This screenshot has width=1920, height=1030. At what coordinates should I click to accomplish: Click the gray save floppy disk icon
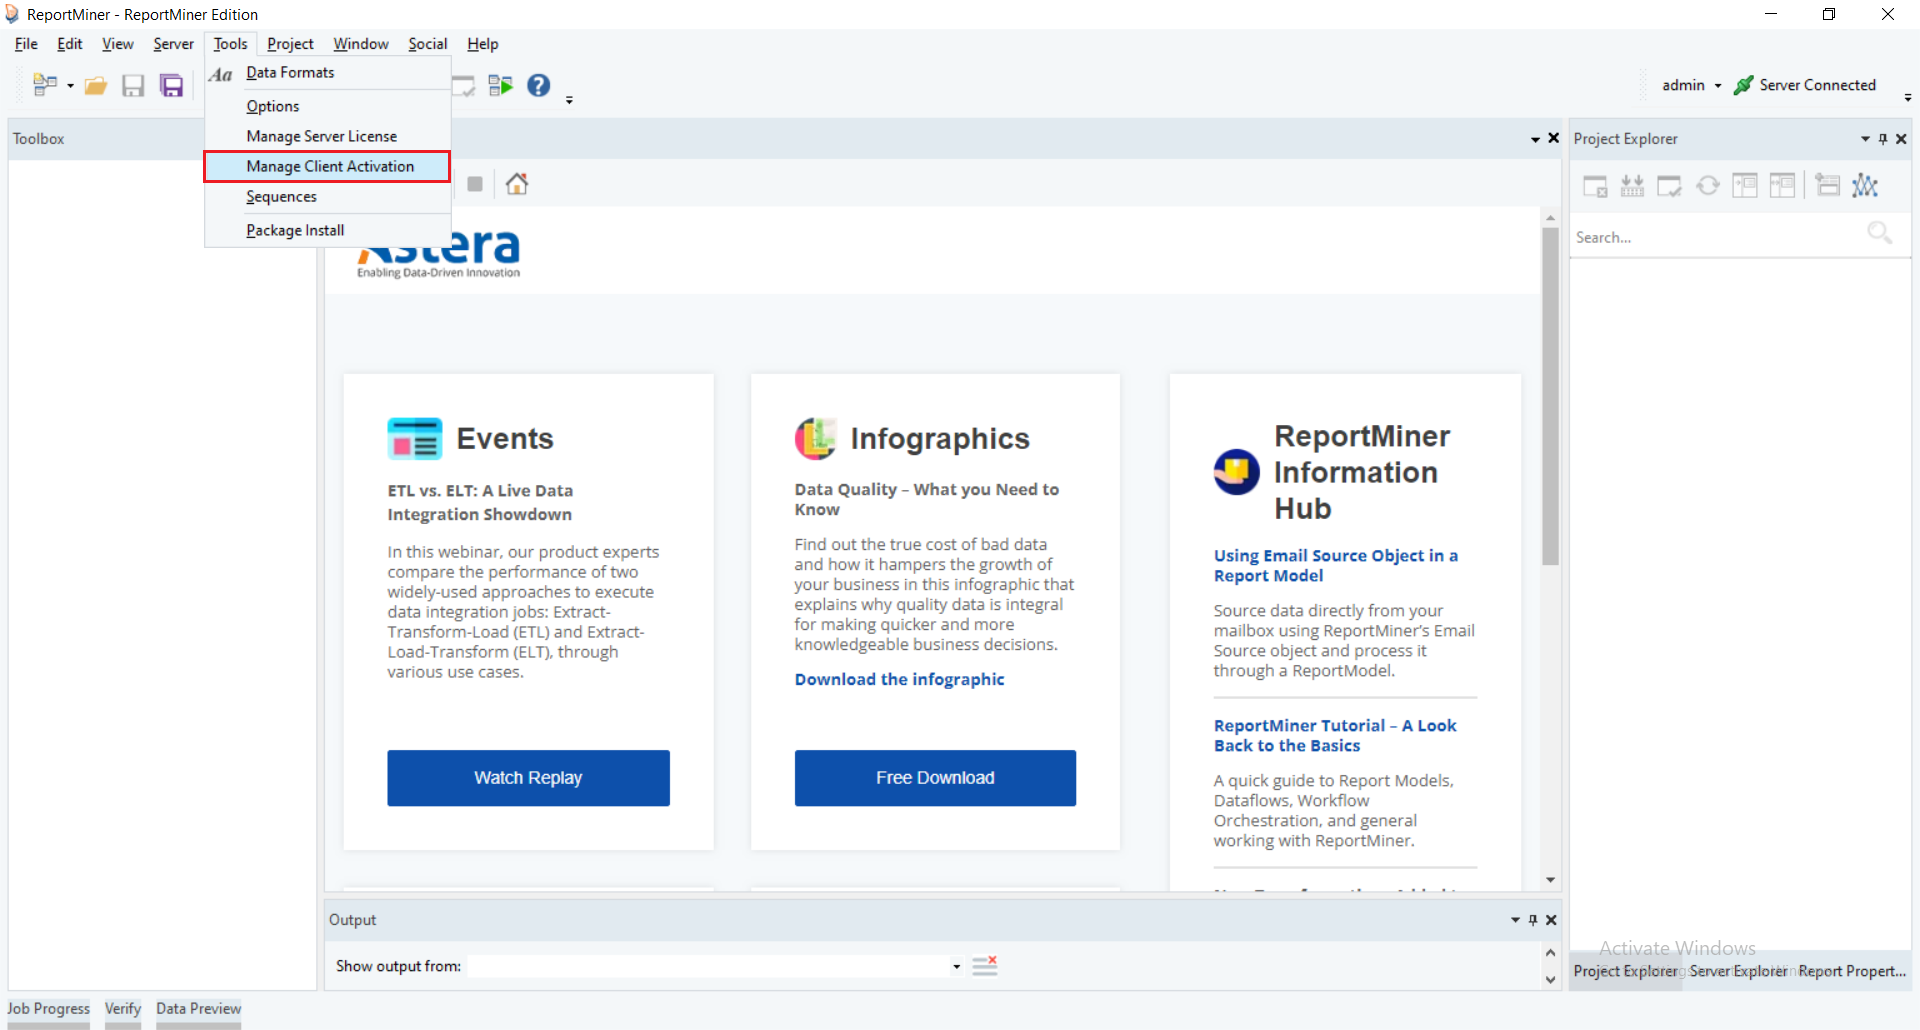[133, 86]
